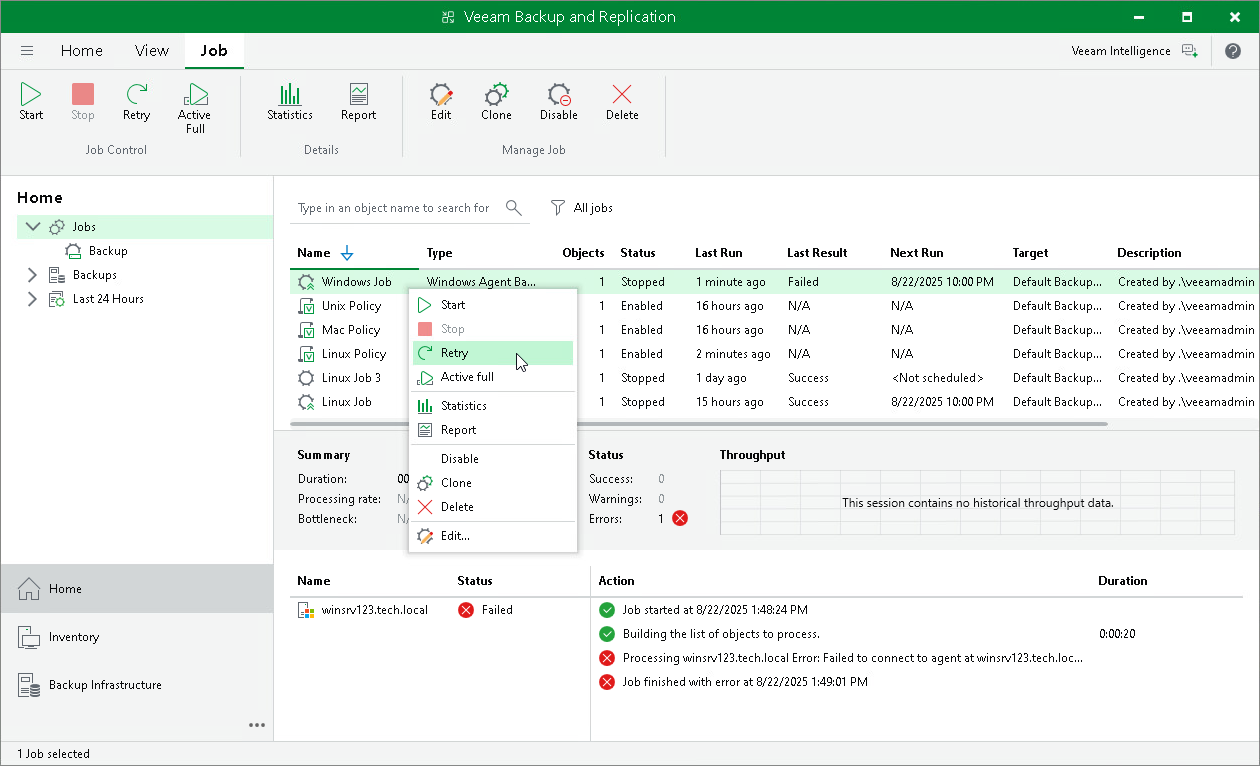Image resolution: width=1260 pixels, height=766 pixels.
Task: Choose Delete in the context menu
Action: coord(493,507)
